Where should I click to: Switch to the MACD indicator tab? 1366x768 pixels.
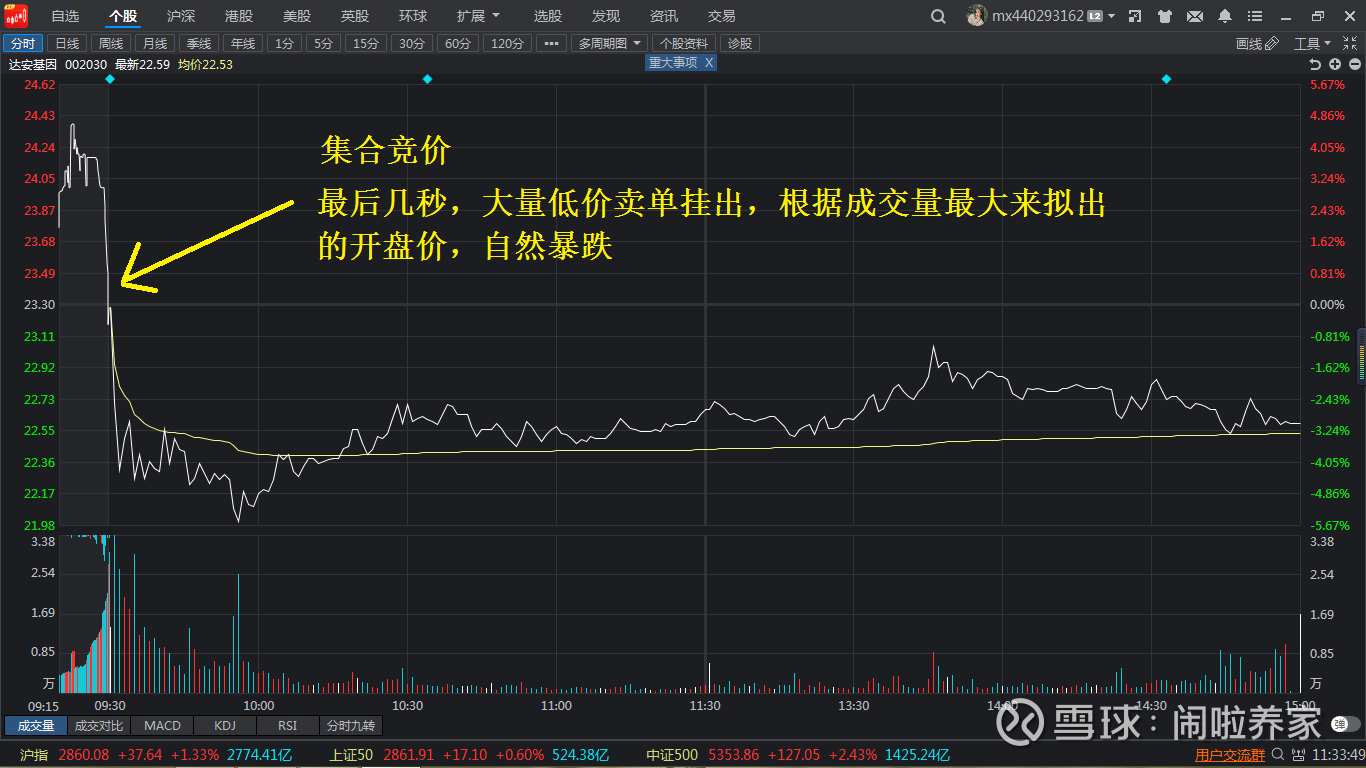coord(161,726)
